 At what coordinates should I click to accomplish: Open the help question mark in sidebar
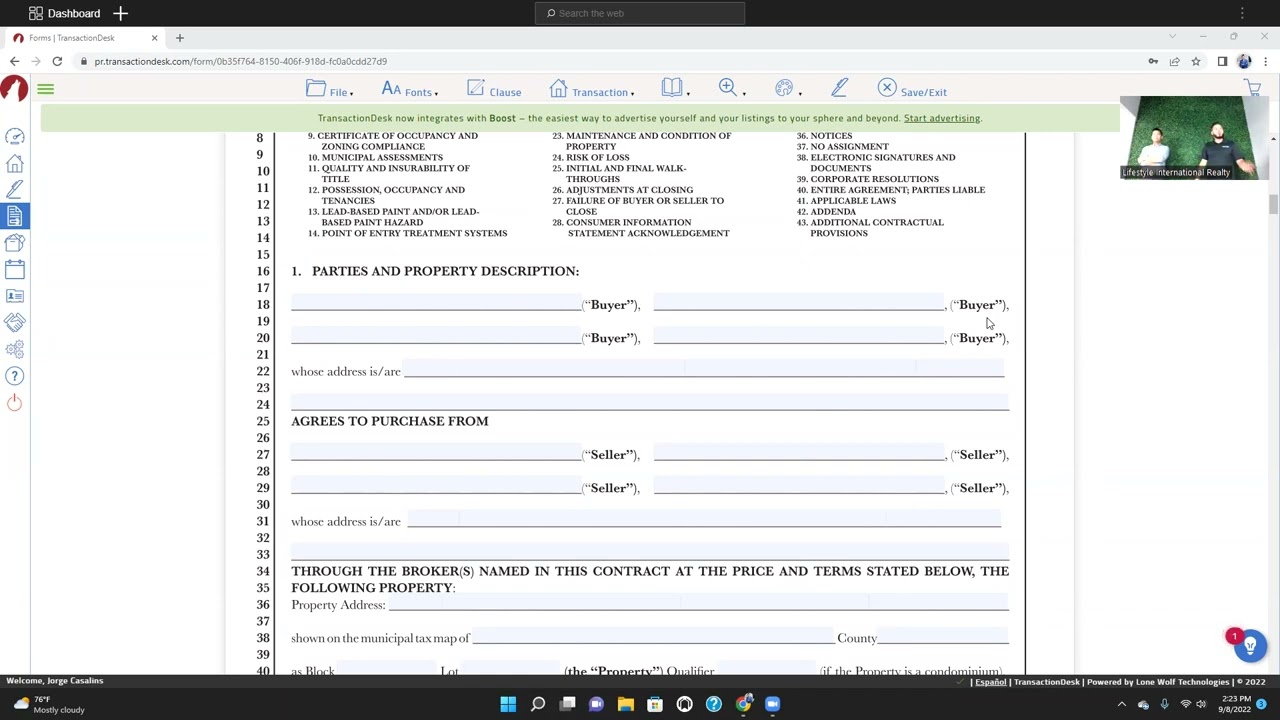tap(15, 376)
